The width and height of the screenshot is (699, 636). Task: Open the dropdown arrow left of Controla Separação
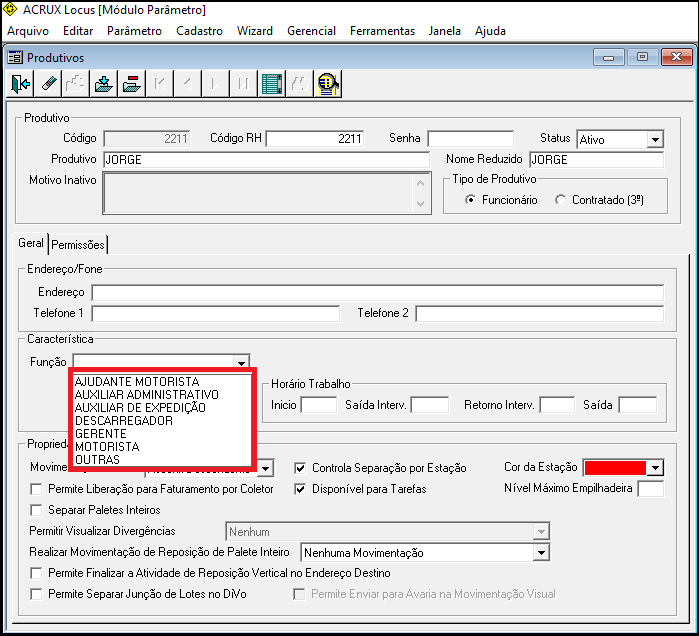265,468
